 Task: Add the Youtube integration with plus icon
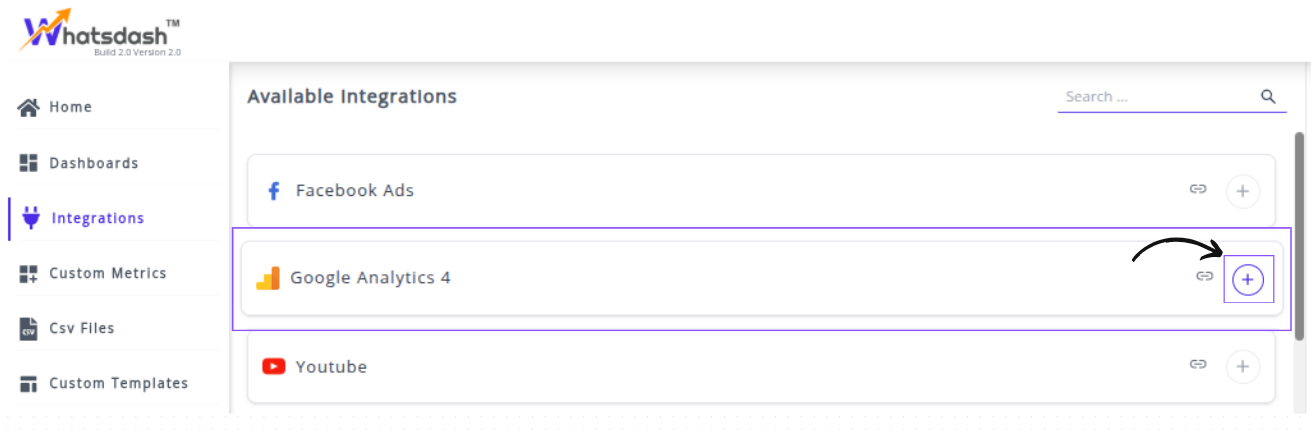coord(1242,367)
